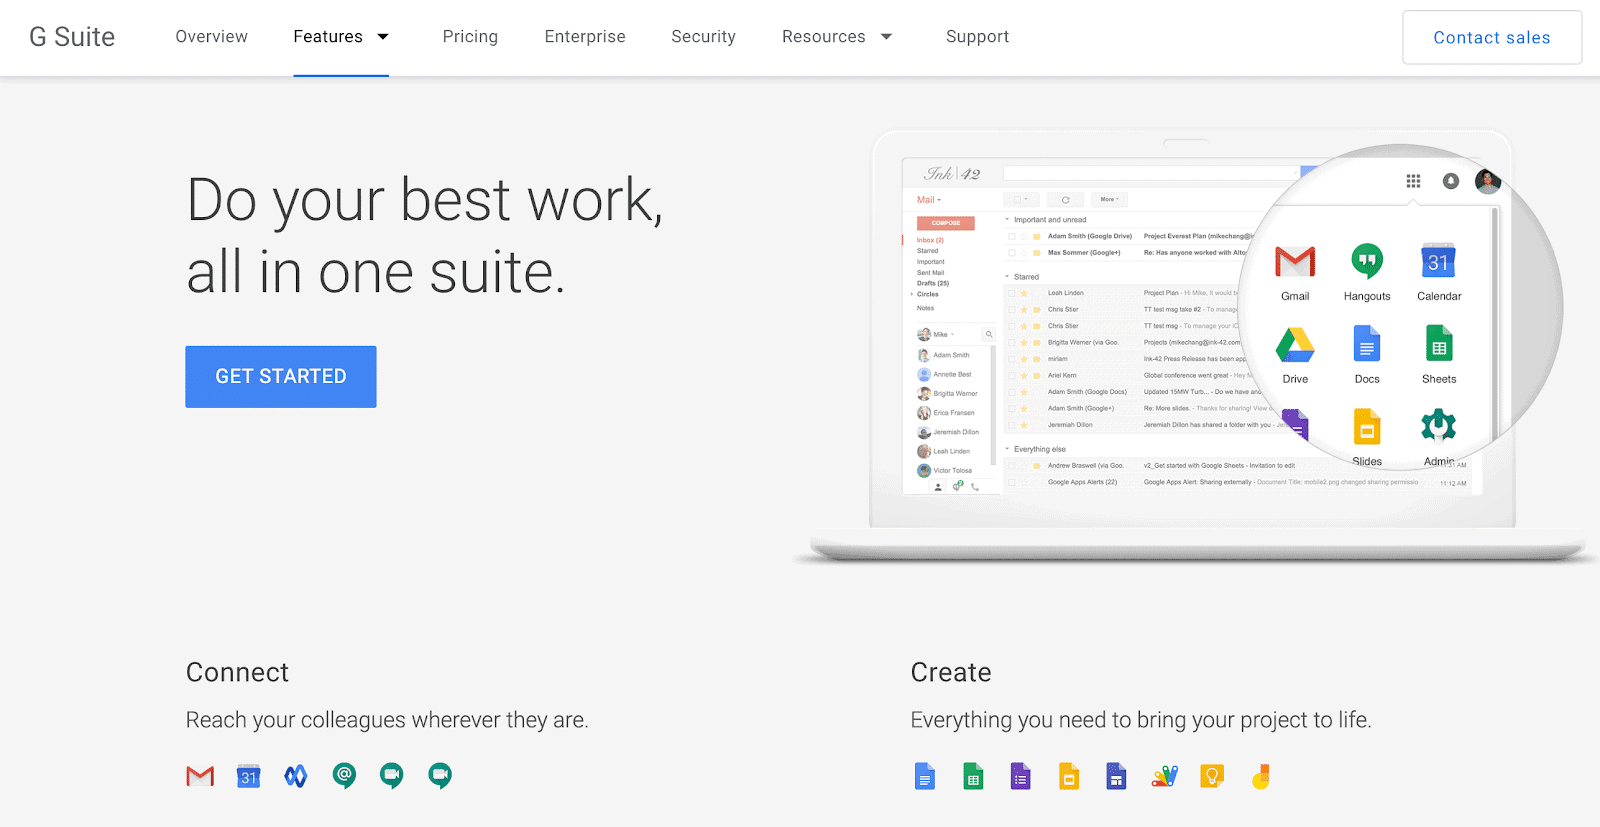Open the Pricing nav item

470,37
